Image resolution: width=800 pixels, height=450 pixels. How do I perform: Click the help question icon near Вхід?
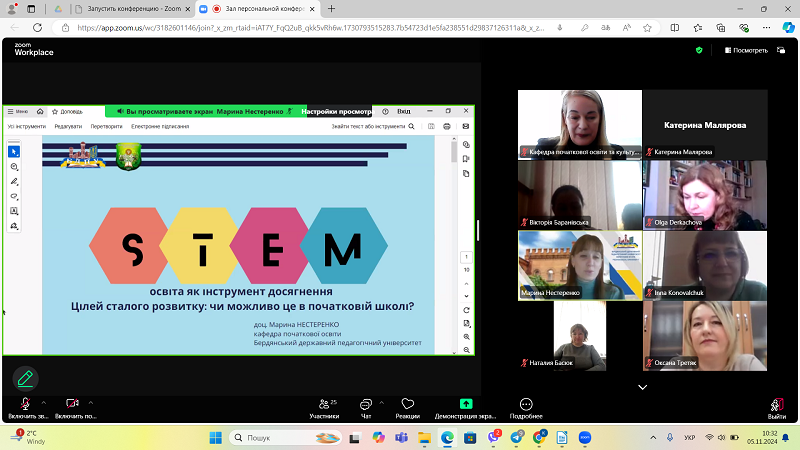coord(386,111)
